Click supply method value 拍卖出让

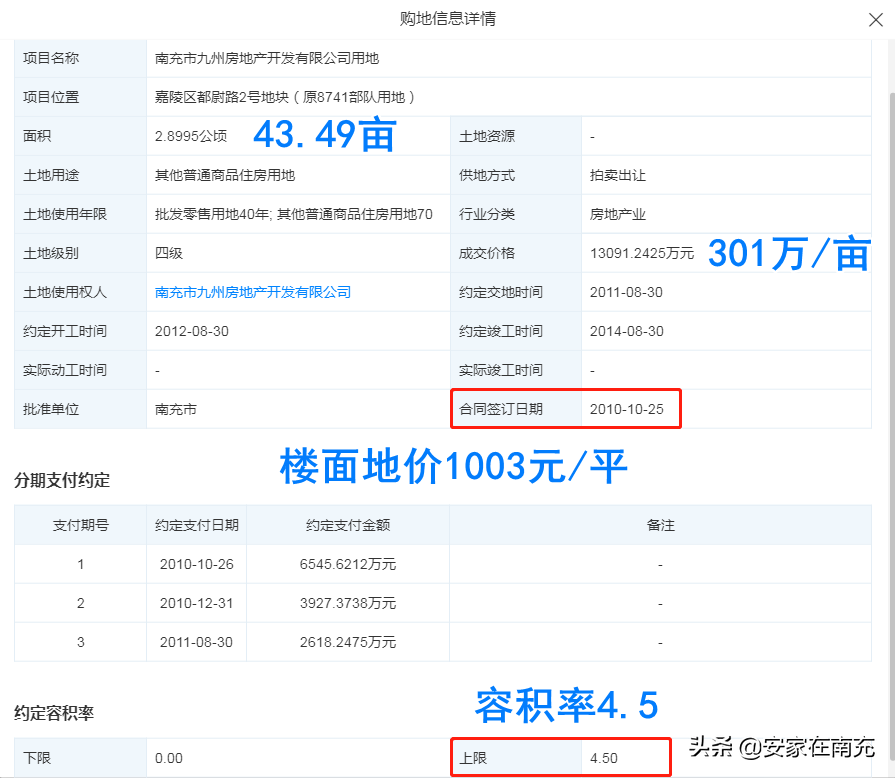618,175
